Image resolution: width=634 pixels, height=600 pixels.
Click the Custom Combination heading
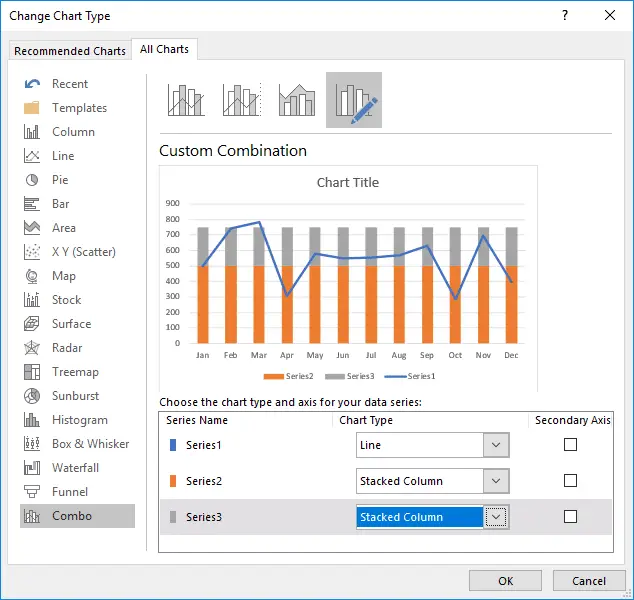pos(233,151)
